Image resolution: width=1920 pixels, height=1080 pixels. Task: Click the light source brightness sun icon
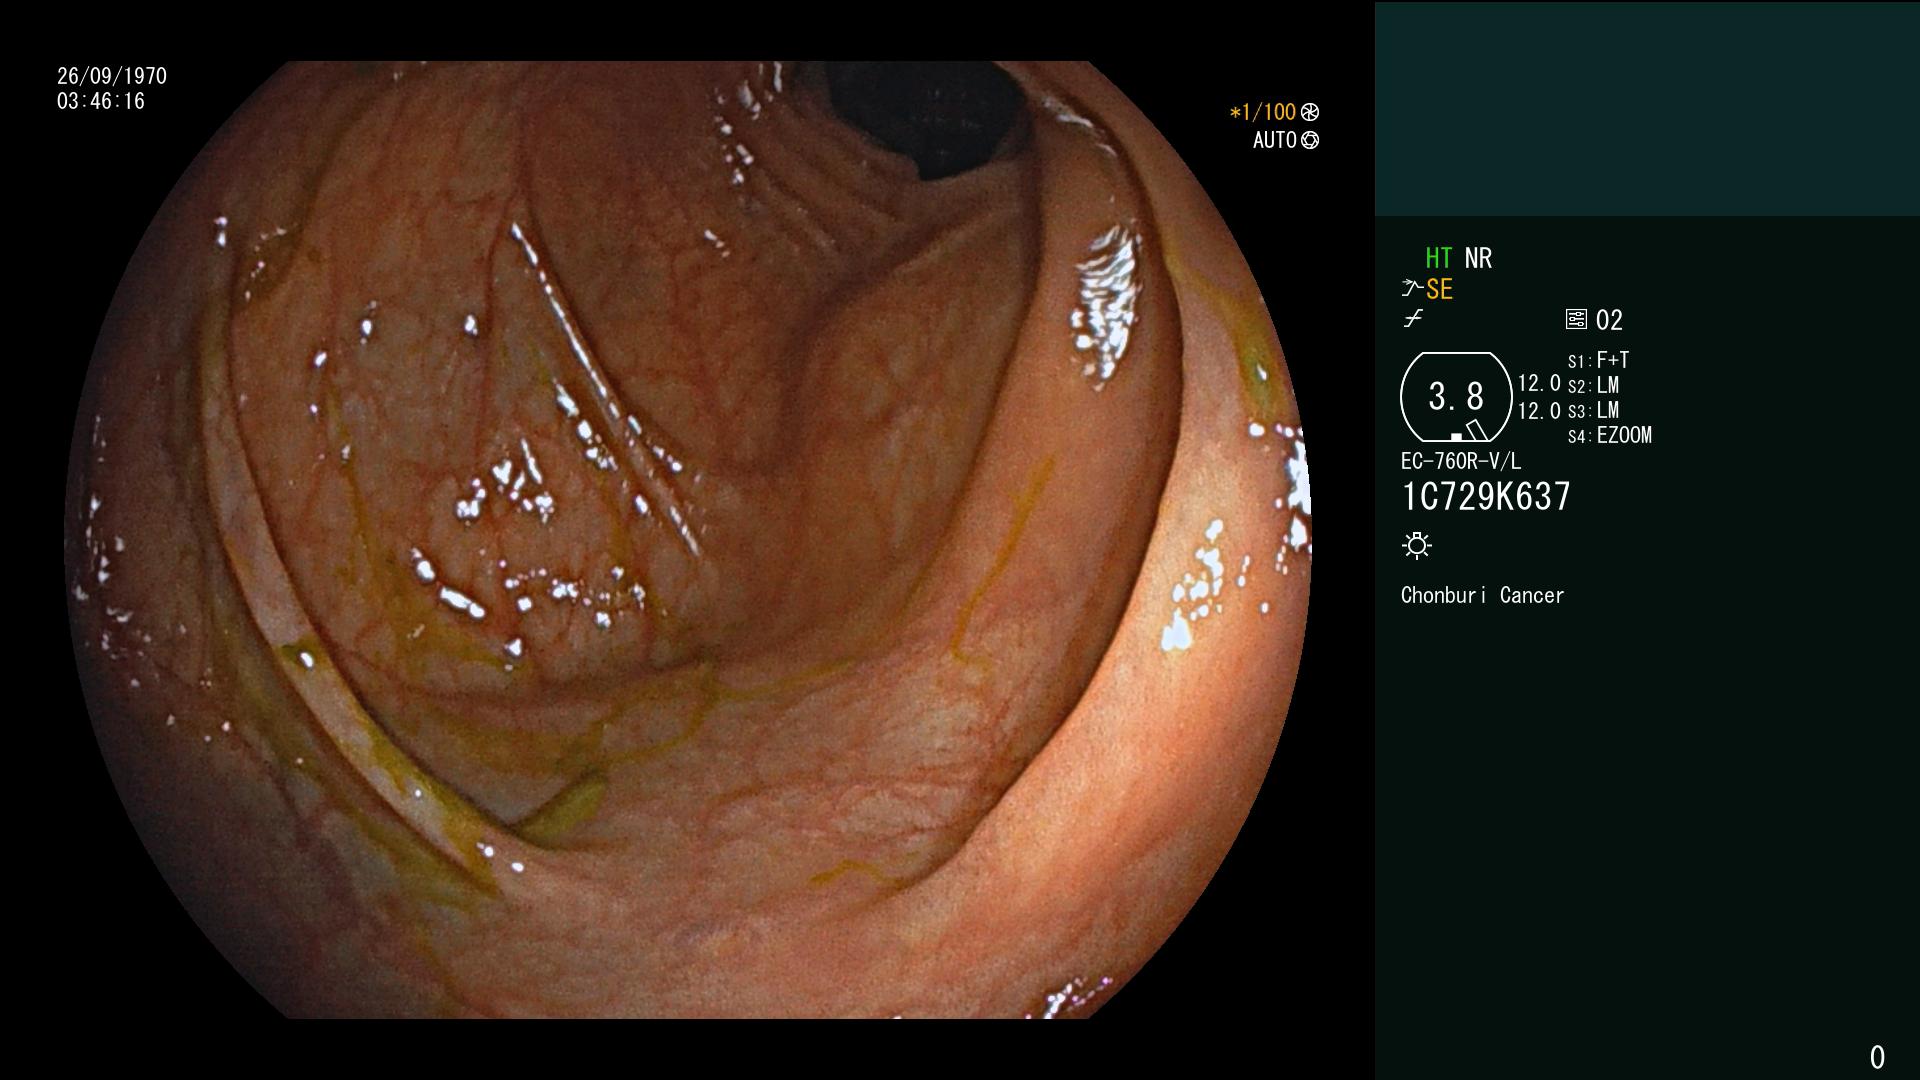pos(1417,545)
